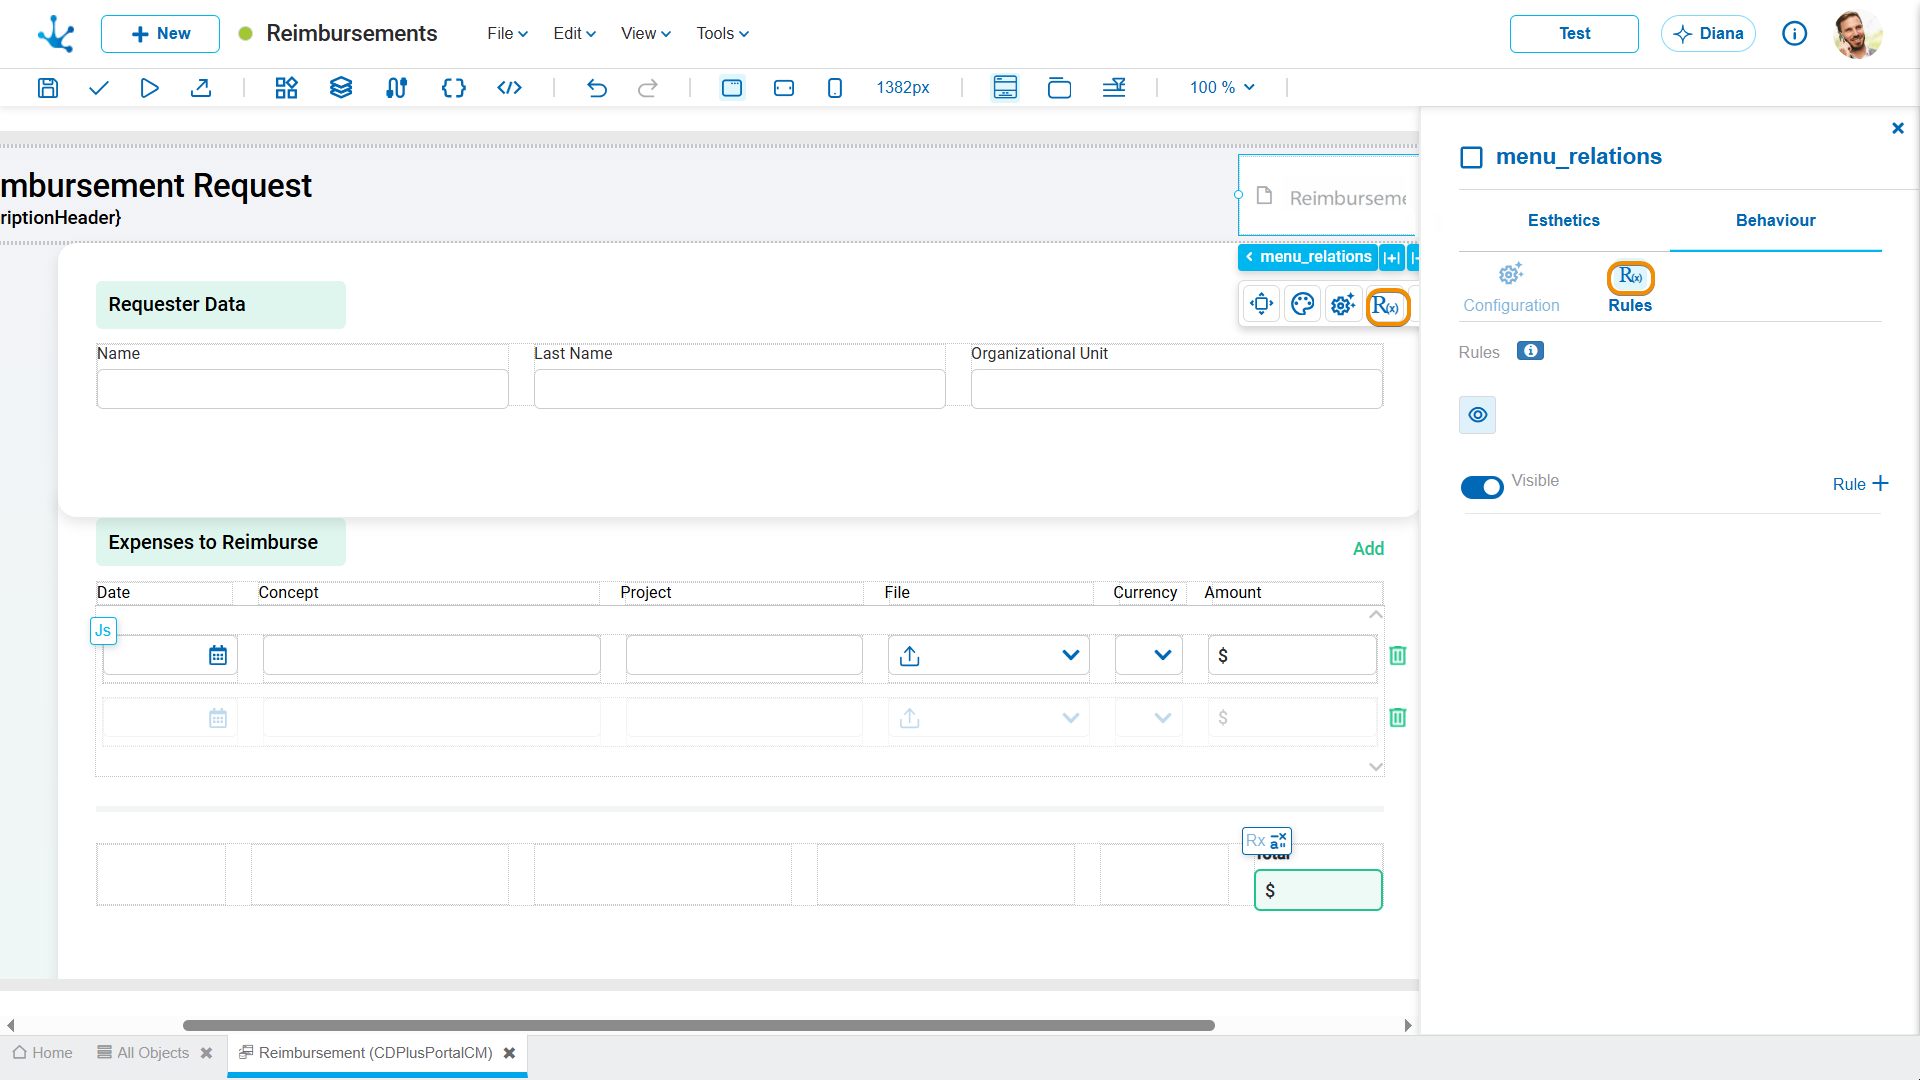Click the Rules info badge
The image size is (1920, 1080).
tap(1530, 351)
